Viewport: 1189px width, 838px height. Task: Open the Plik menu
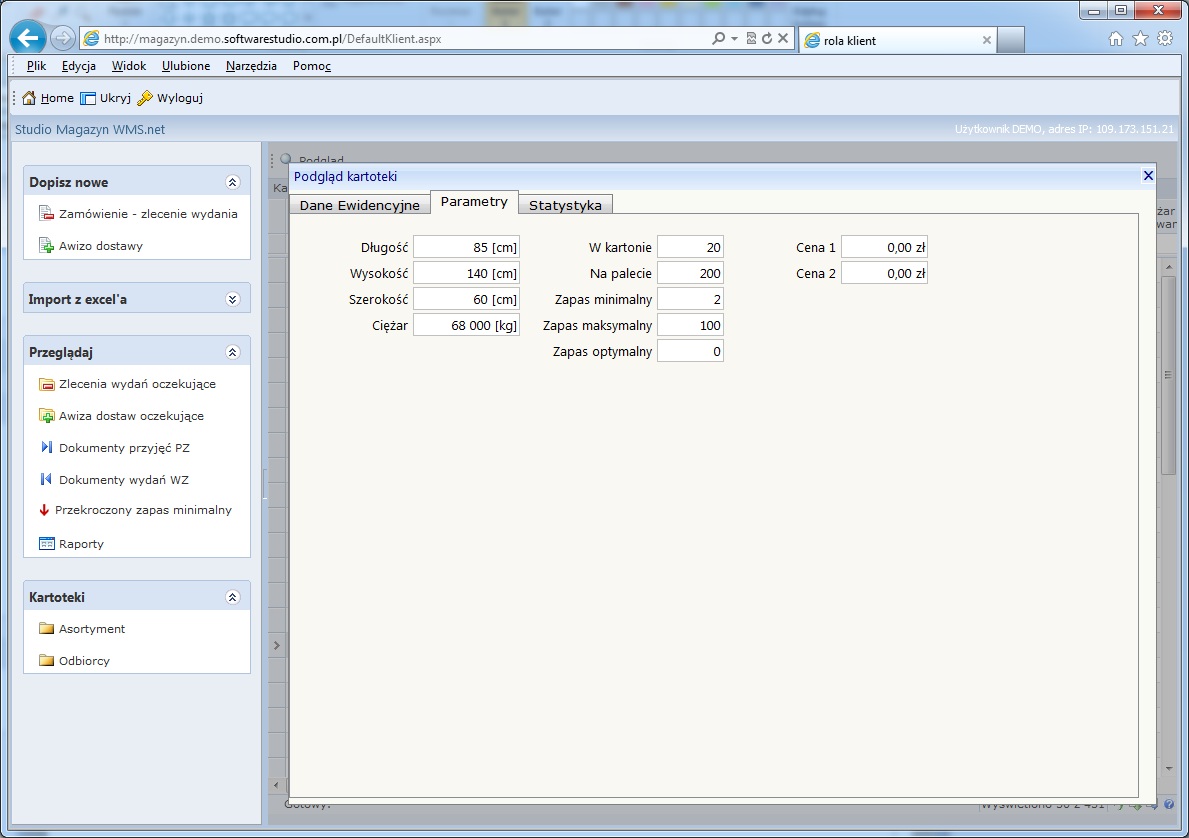[36, 66]
